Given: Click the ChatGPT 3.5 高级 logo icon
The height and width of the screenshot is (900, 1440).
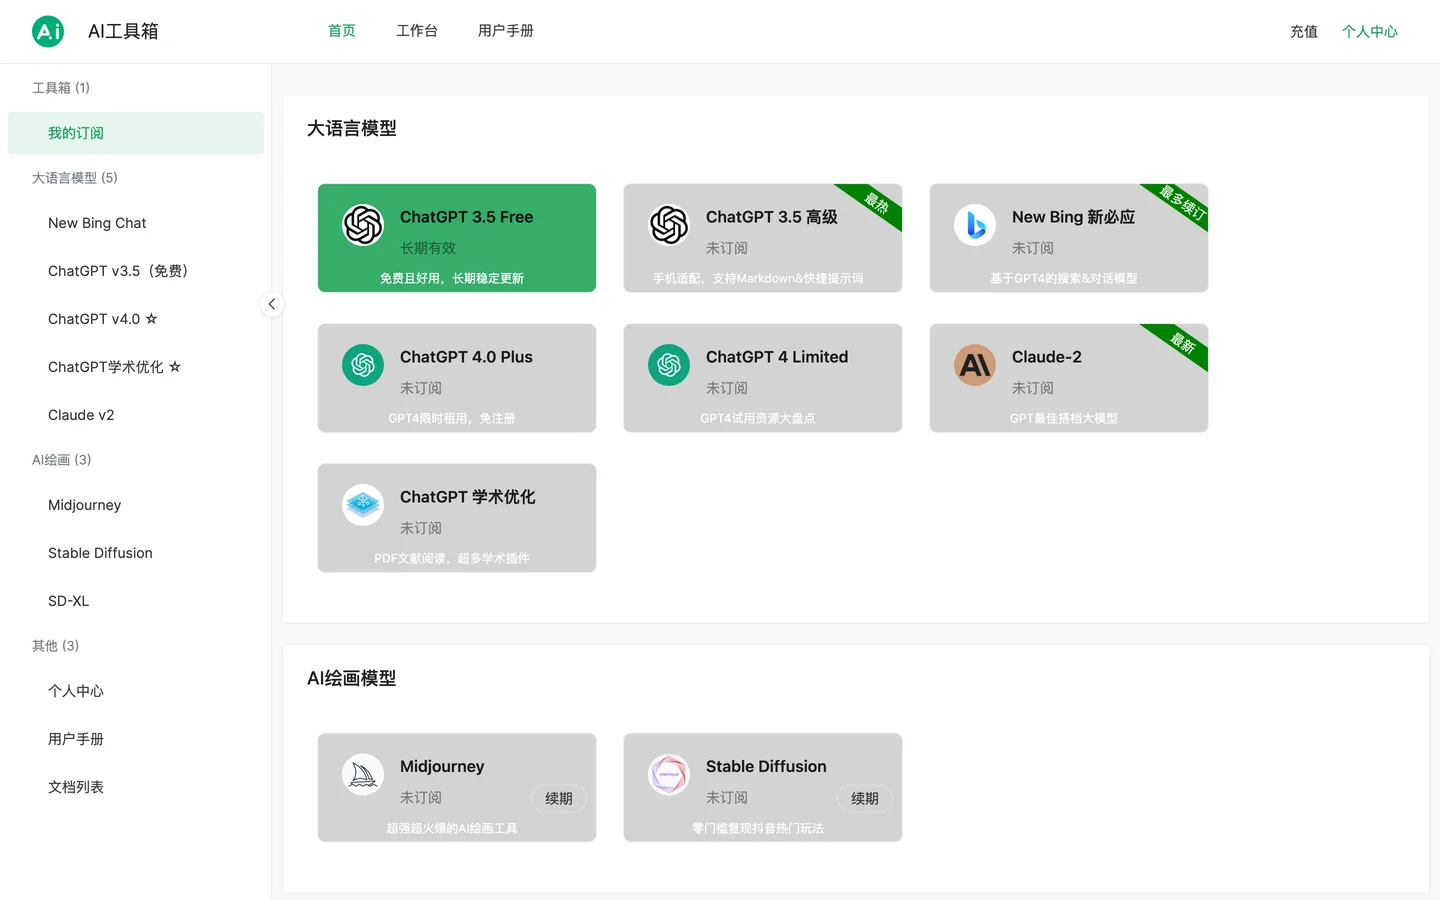Looking at the screenshot, I should [x=669, y=225].
